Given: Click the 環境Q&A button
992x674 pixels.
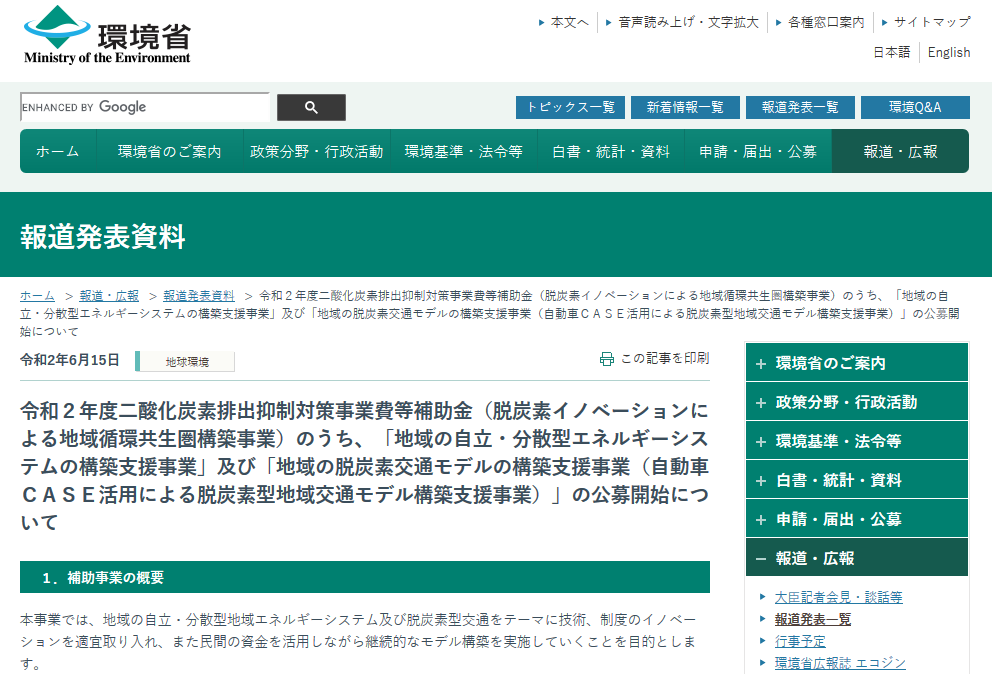Looking at the screenshot, I should (x=915, y=108).
